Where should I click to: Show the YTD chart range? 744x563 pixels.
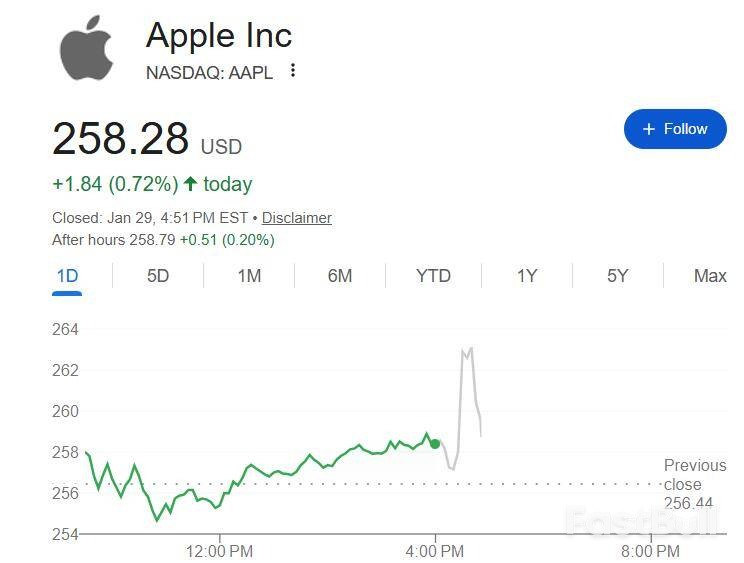tap(433, 276)
